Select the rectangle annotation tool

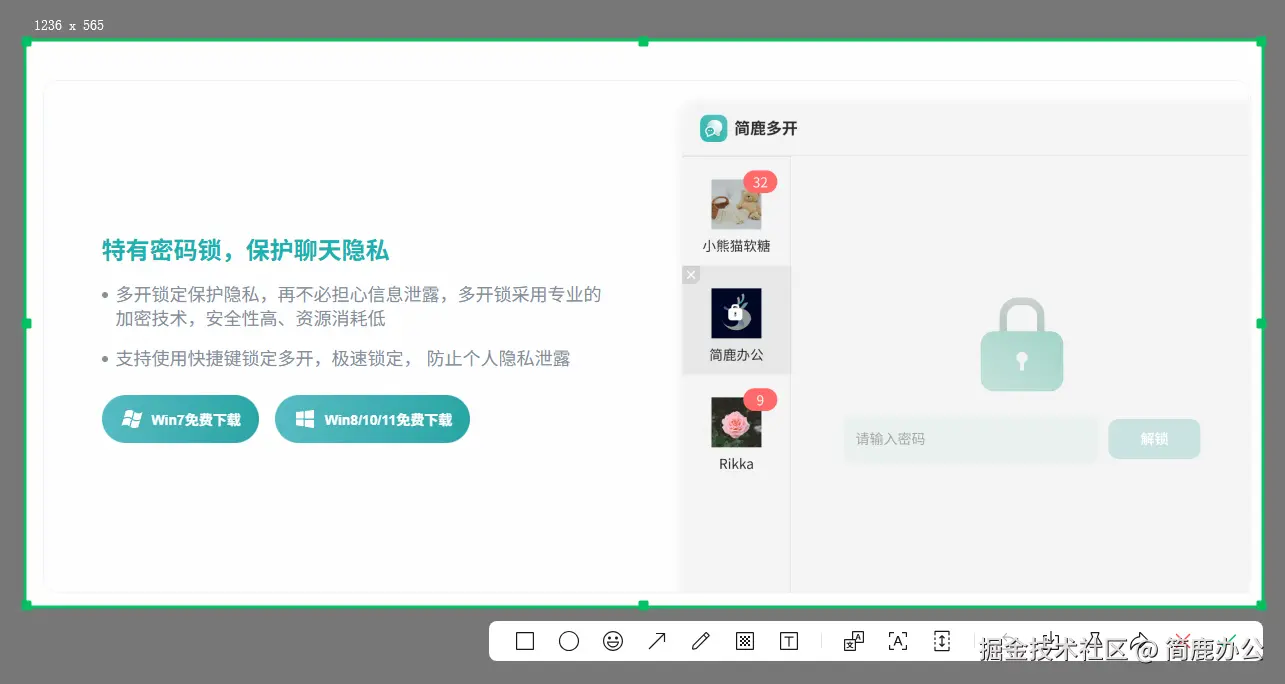click(524, 641)
